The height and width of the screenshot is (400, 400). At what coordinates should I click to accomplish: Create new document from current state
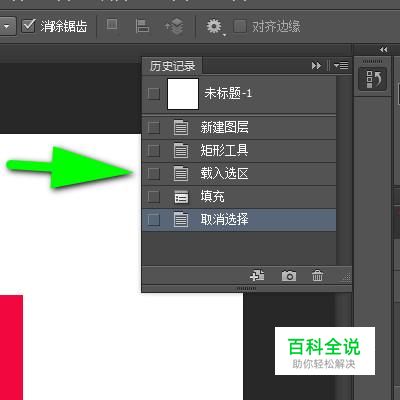257,276
